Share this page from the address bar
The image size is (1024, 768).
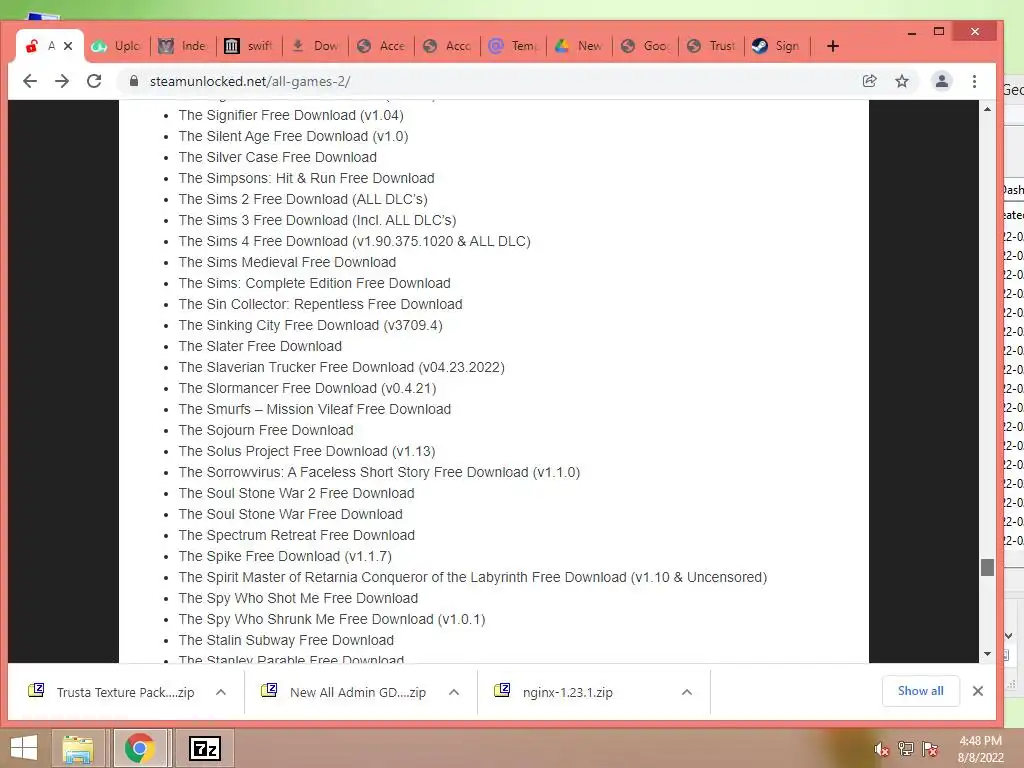[869, 81]
